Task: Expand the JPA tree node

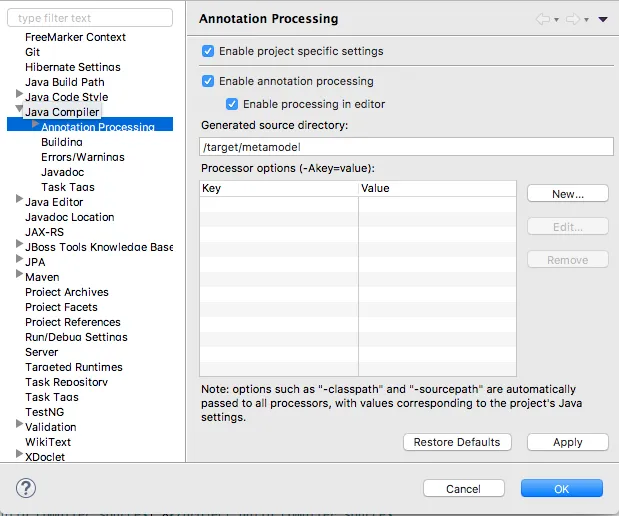Action: (19, 260)
